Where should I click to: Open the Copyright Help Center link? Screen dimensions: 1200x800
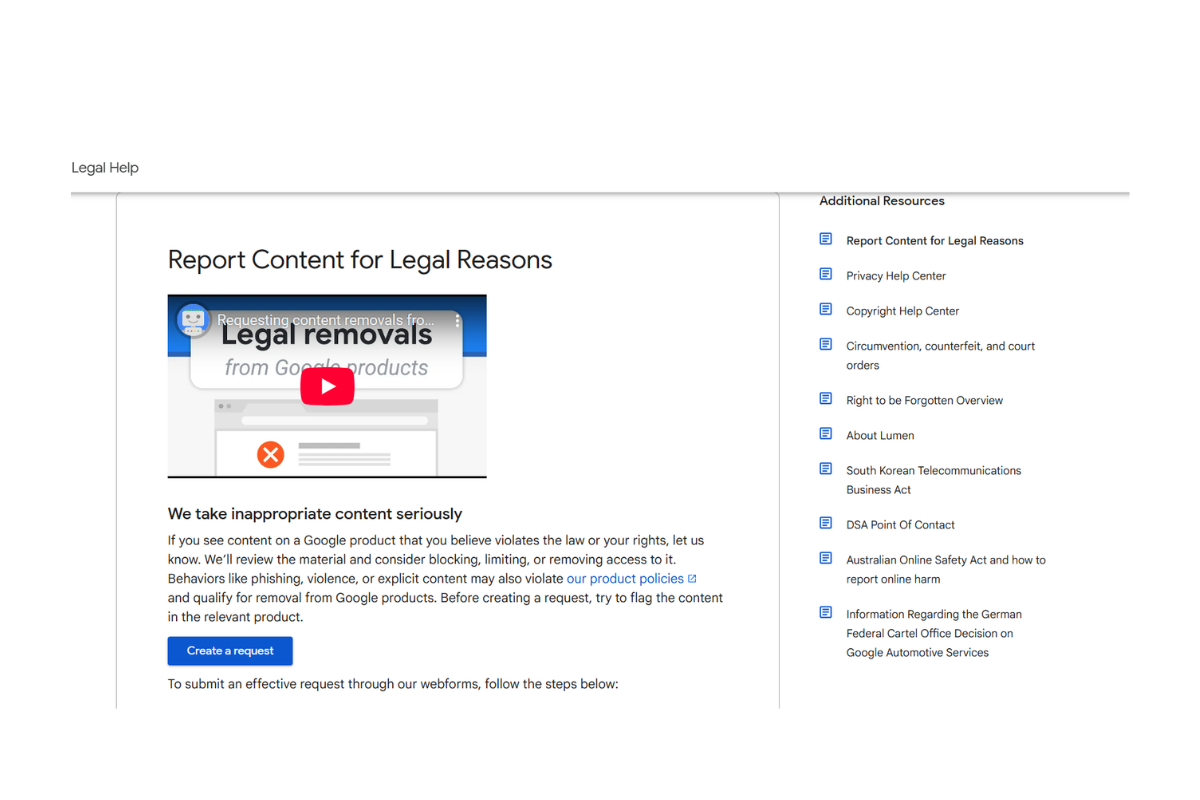[903, 311]
